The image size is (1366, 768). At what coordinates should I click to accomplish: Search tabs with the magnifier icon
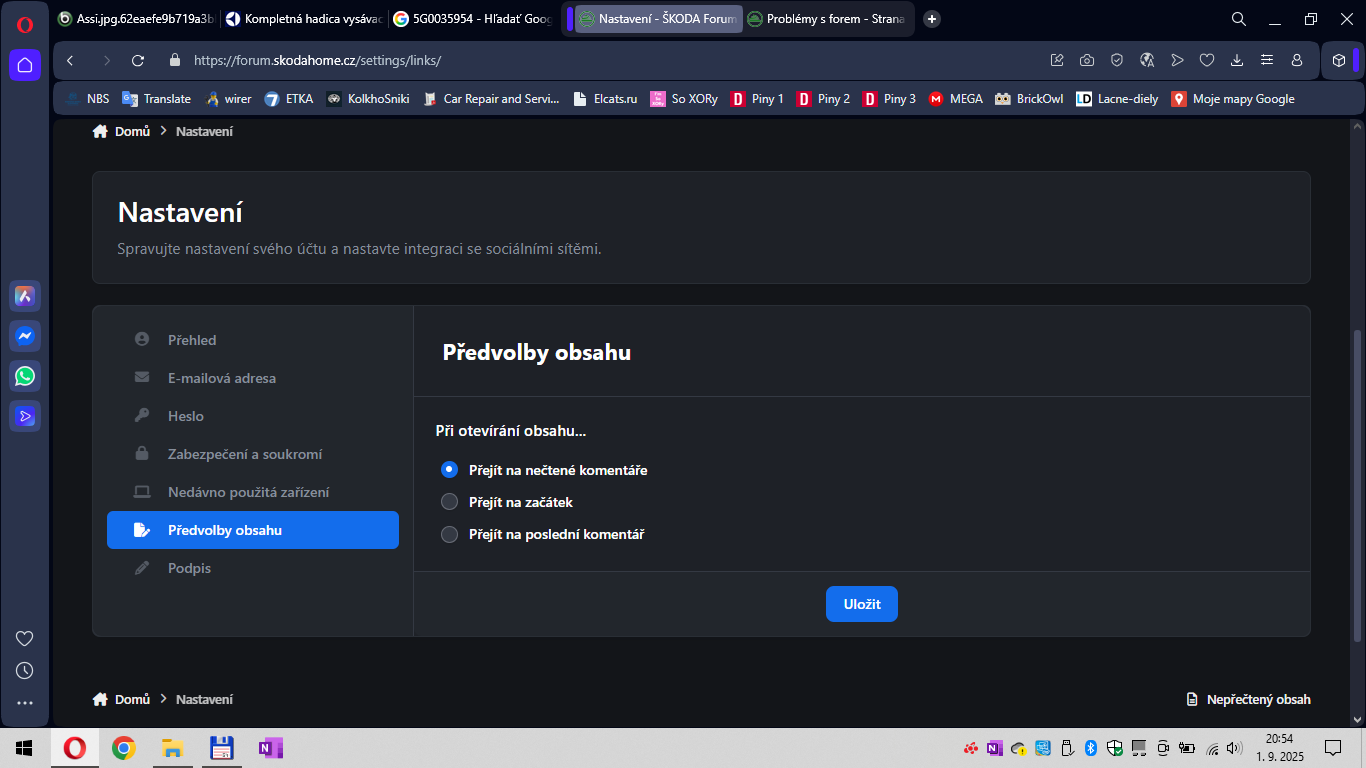tap(1238, 19)
